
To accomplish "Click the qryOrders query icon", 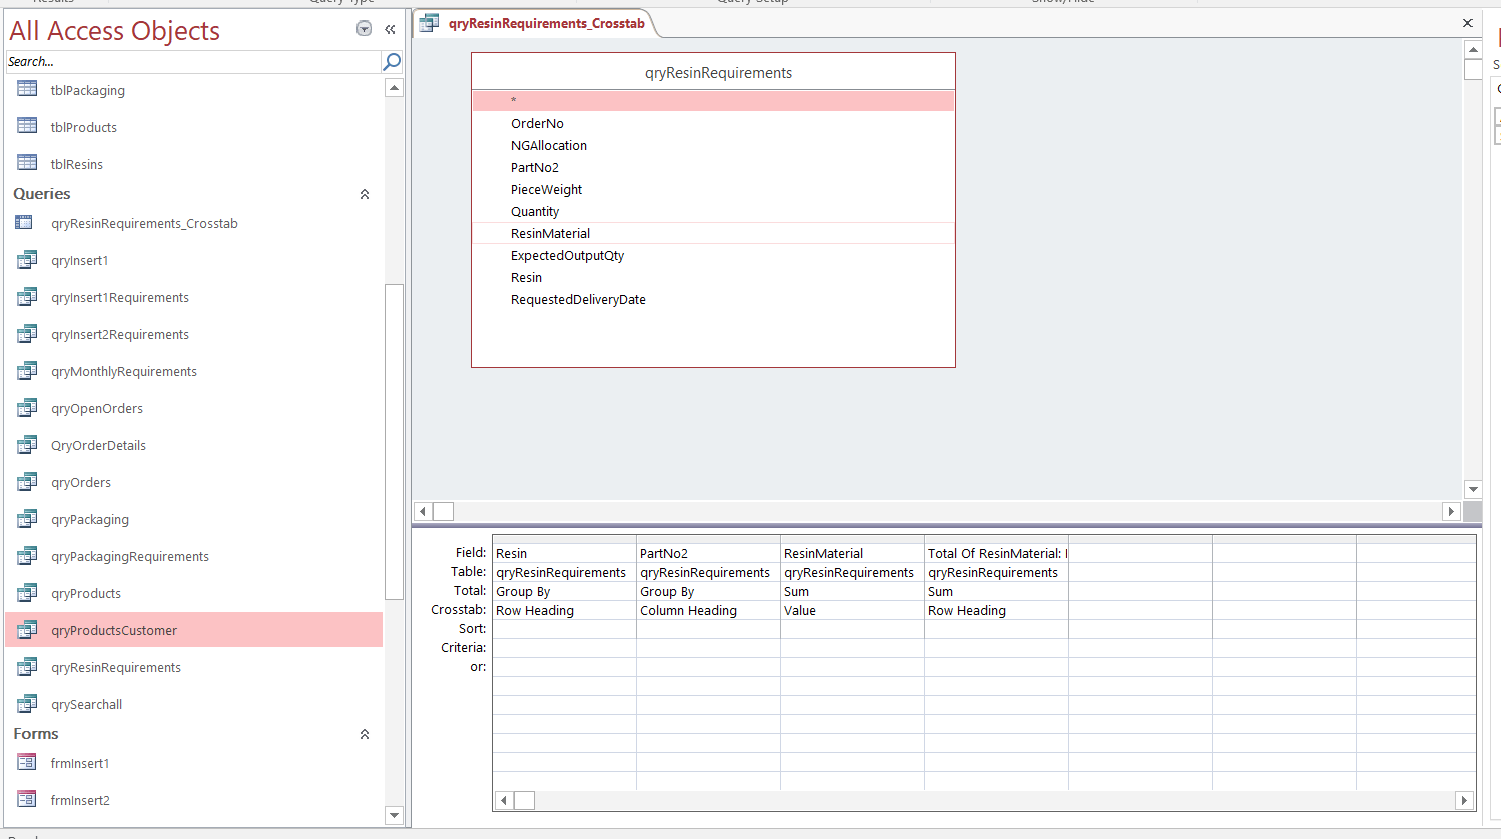I will (x=29, y=482).
